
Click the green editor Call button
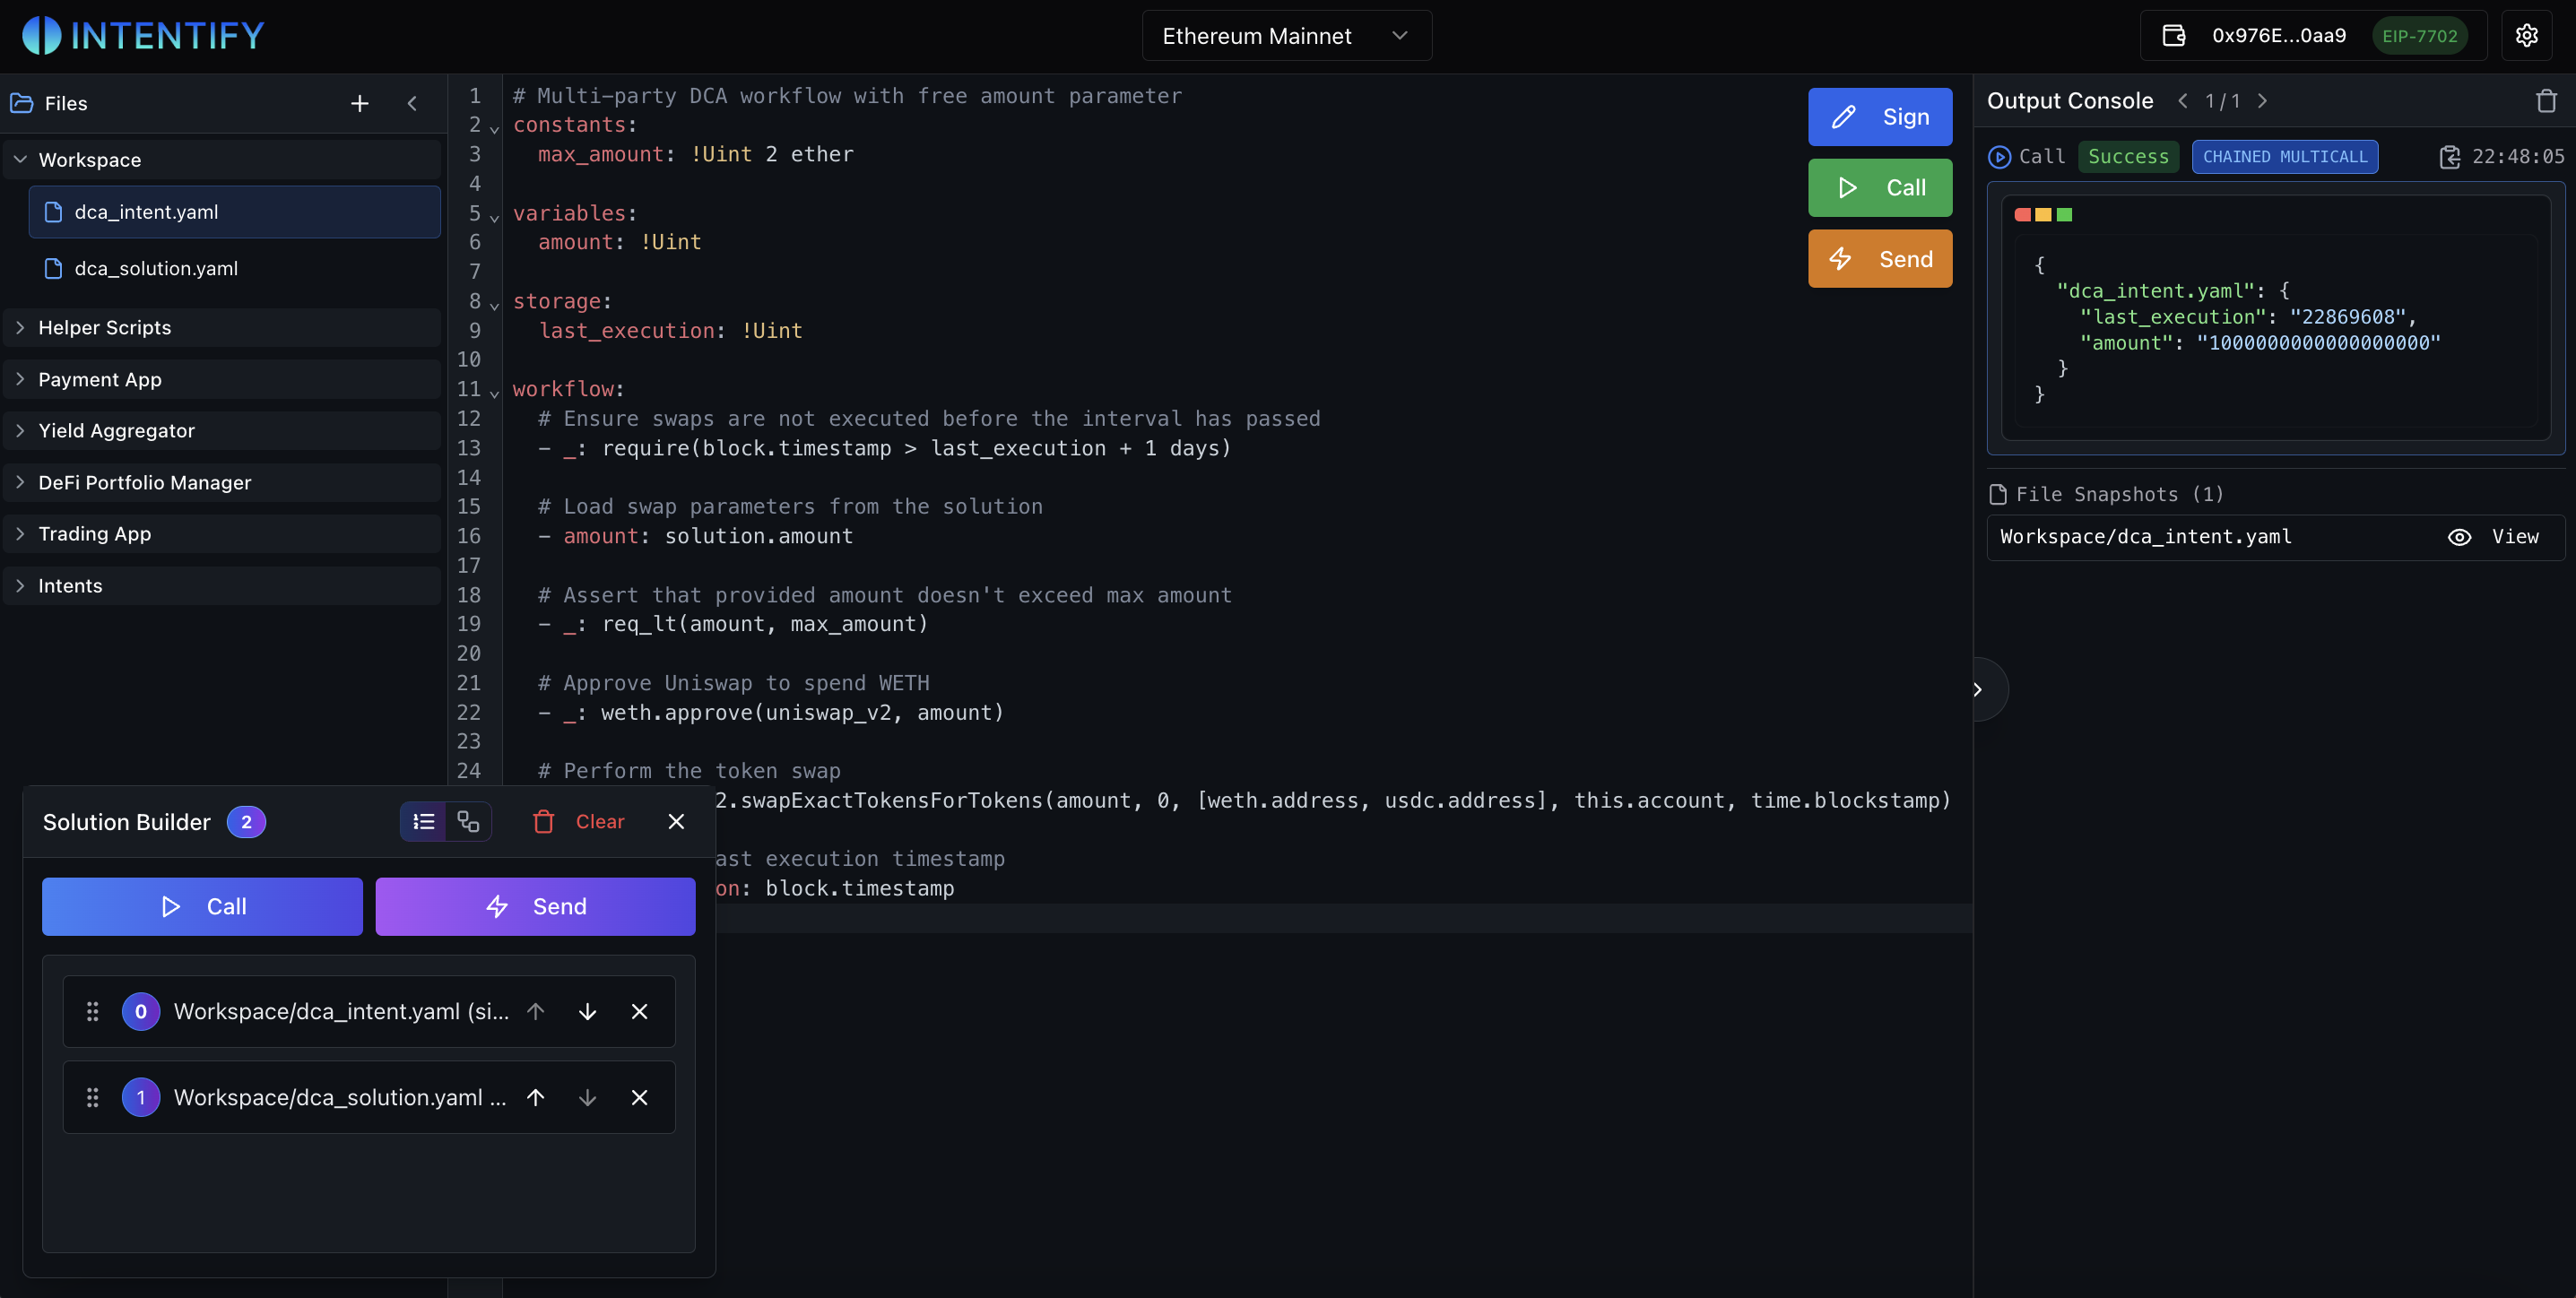pos(1880,188)
